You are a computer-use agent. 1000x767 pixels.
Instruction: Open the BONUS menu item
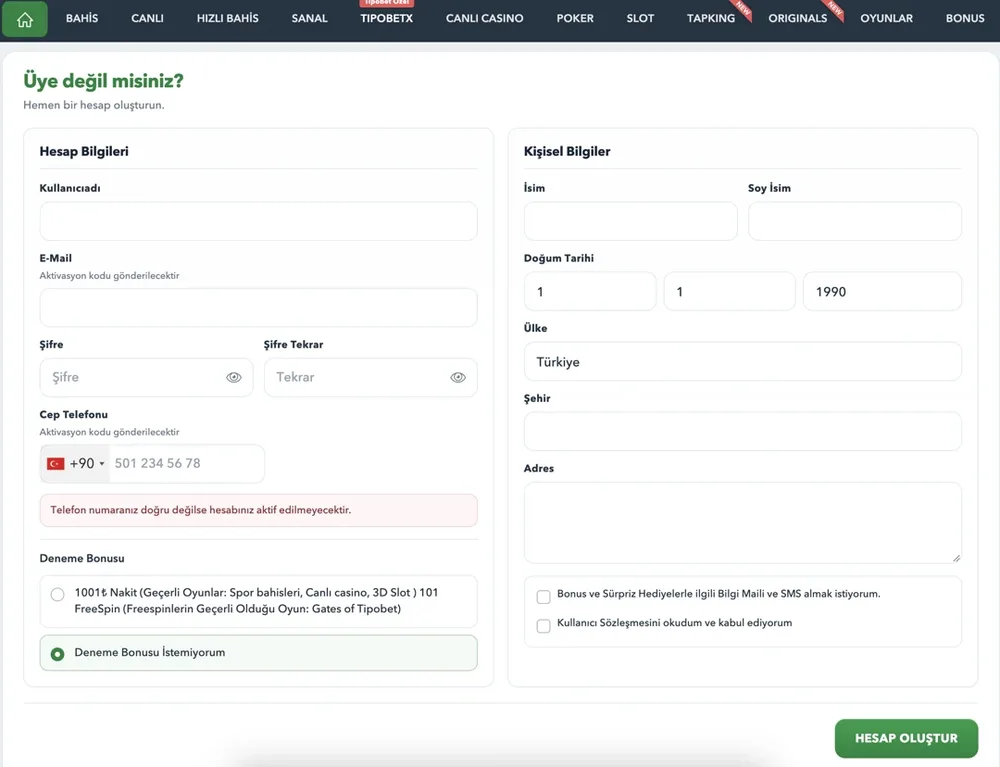pos(965,18)
